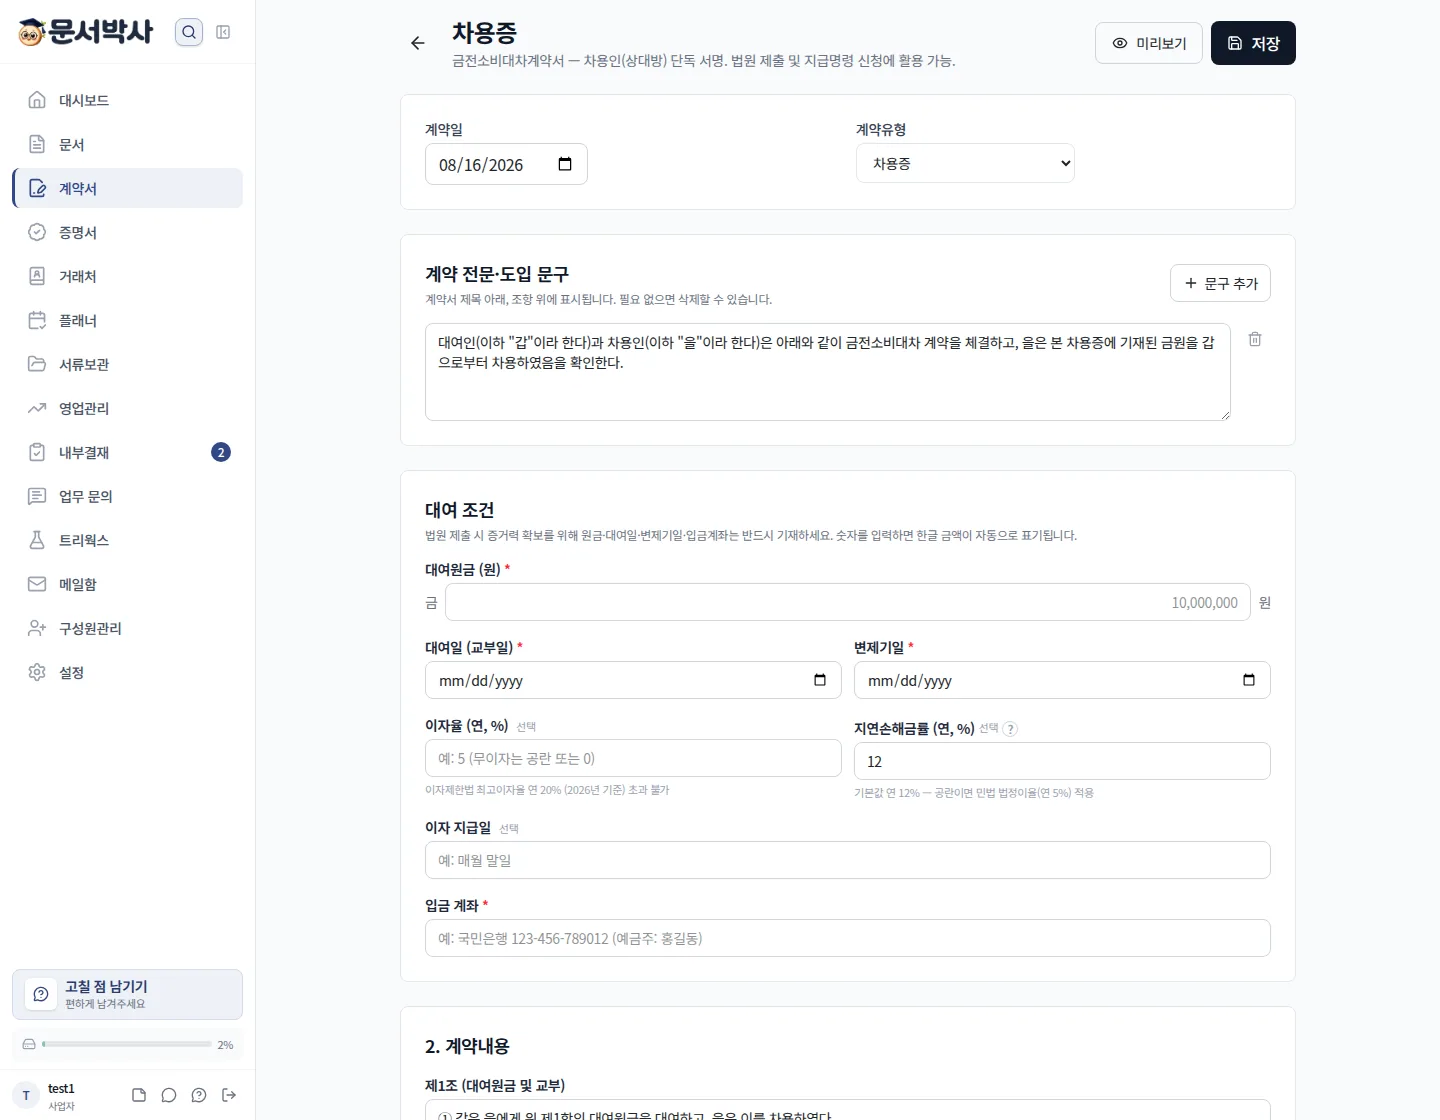
Task: Click the storage usage progress bar
Action: pyautogui.click(x=127, y=1044)
